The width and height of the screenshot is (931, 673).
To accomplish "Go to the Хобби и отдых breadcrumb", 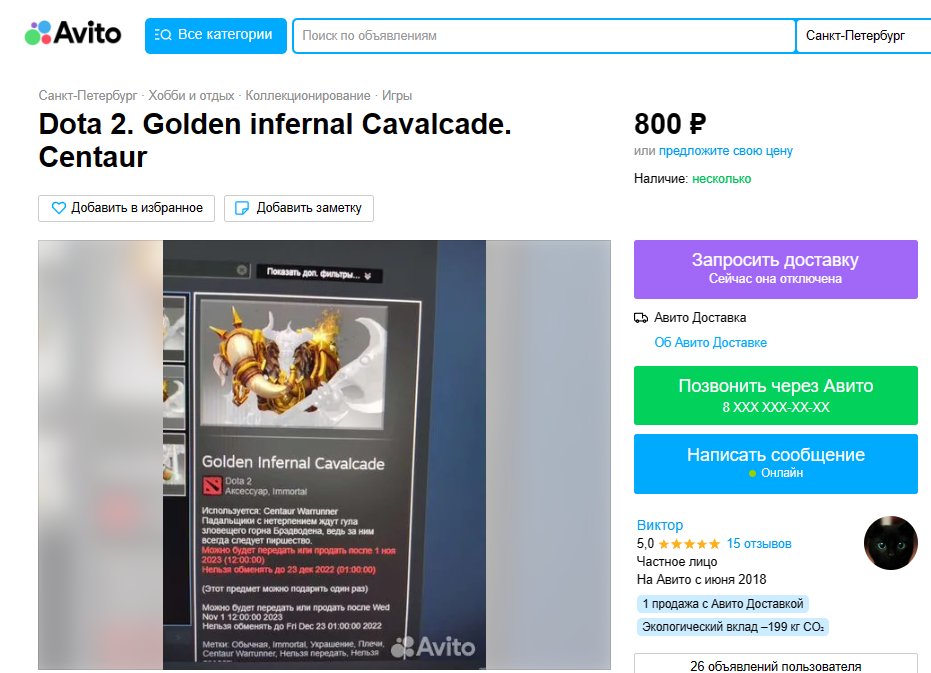I will point(191,96).
